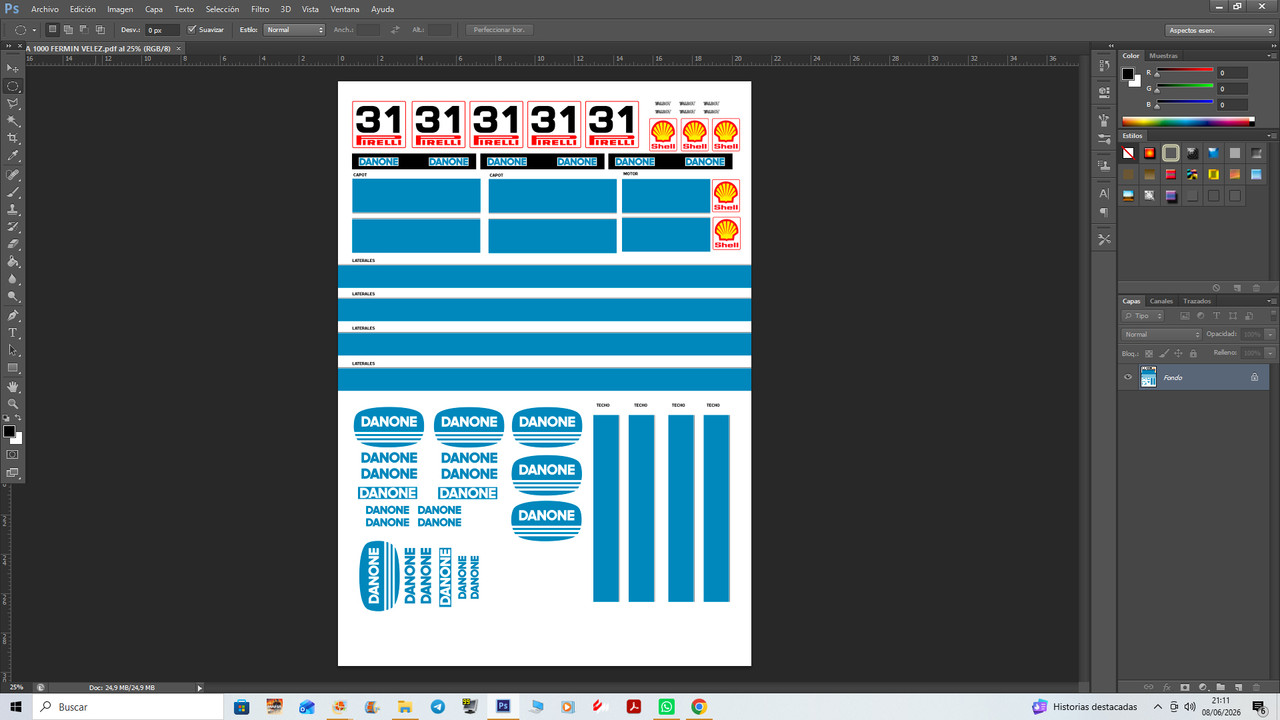This screenshot has width=1280, height=720.
Task: Open the Brush Presets panel icon
Action: pos(1104,139)
